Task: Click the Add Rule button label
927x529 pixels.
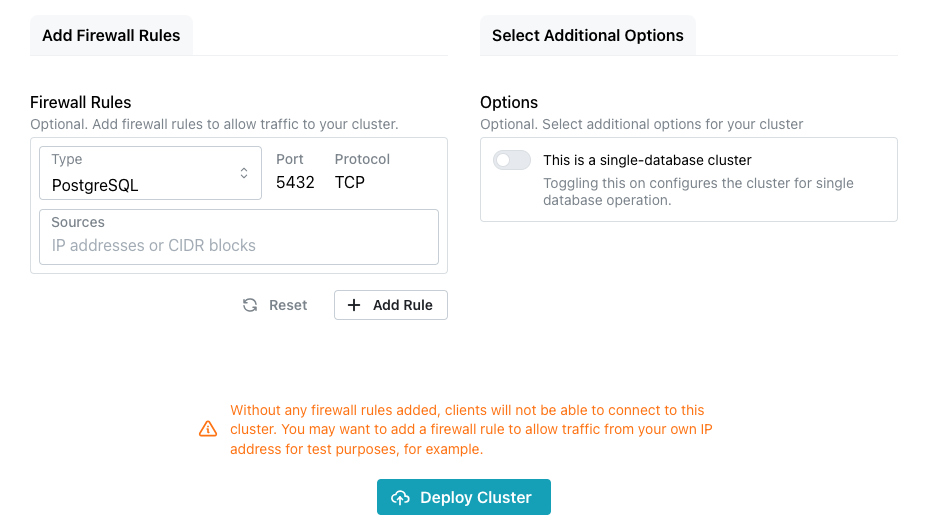Action: (403, 305)
